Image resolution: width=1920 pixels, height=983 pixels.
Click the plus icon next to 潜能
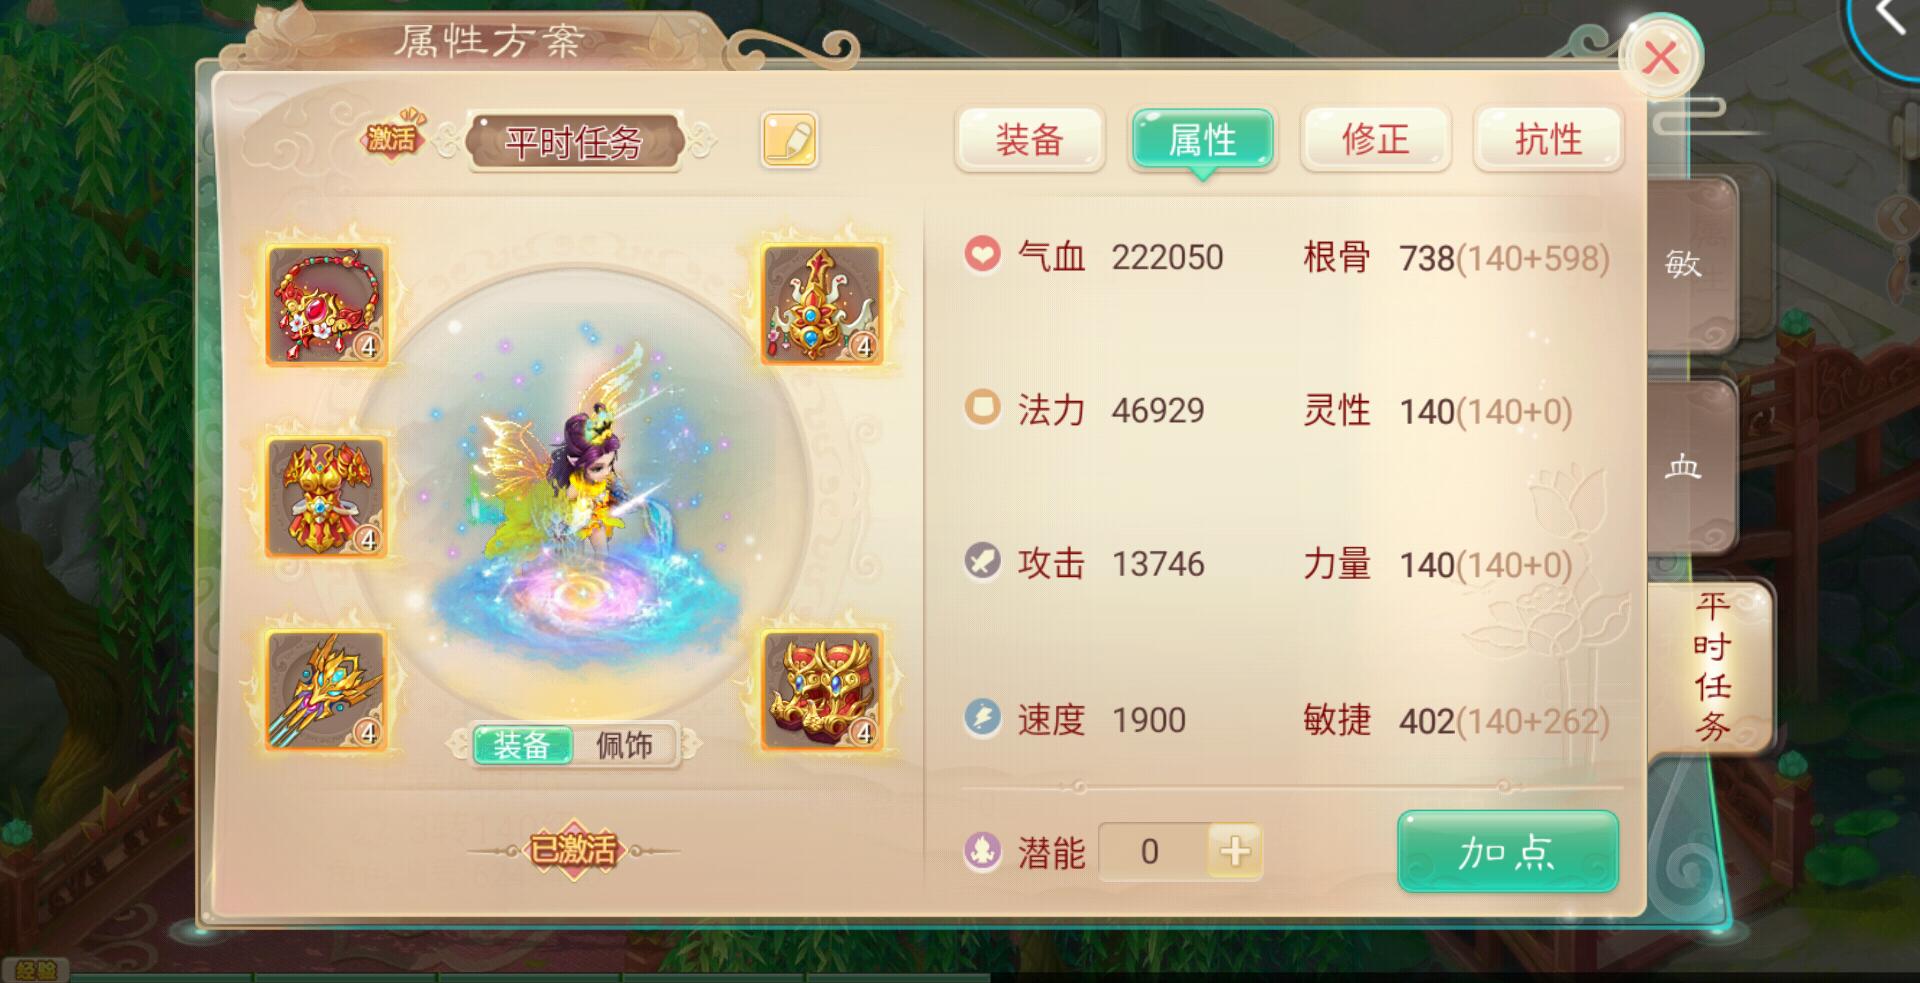(1235, 852)
